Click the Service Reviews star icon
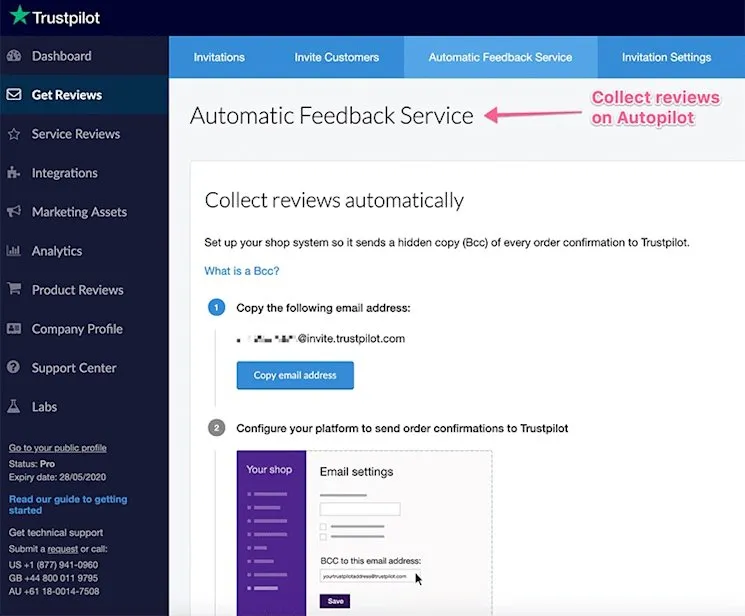 coord(14,135)
